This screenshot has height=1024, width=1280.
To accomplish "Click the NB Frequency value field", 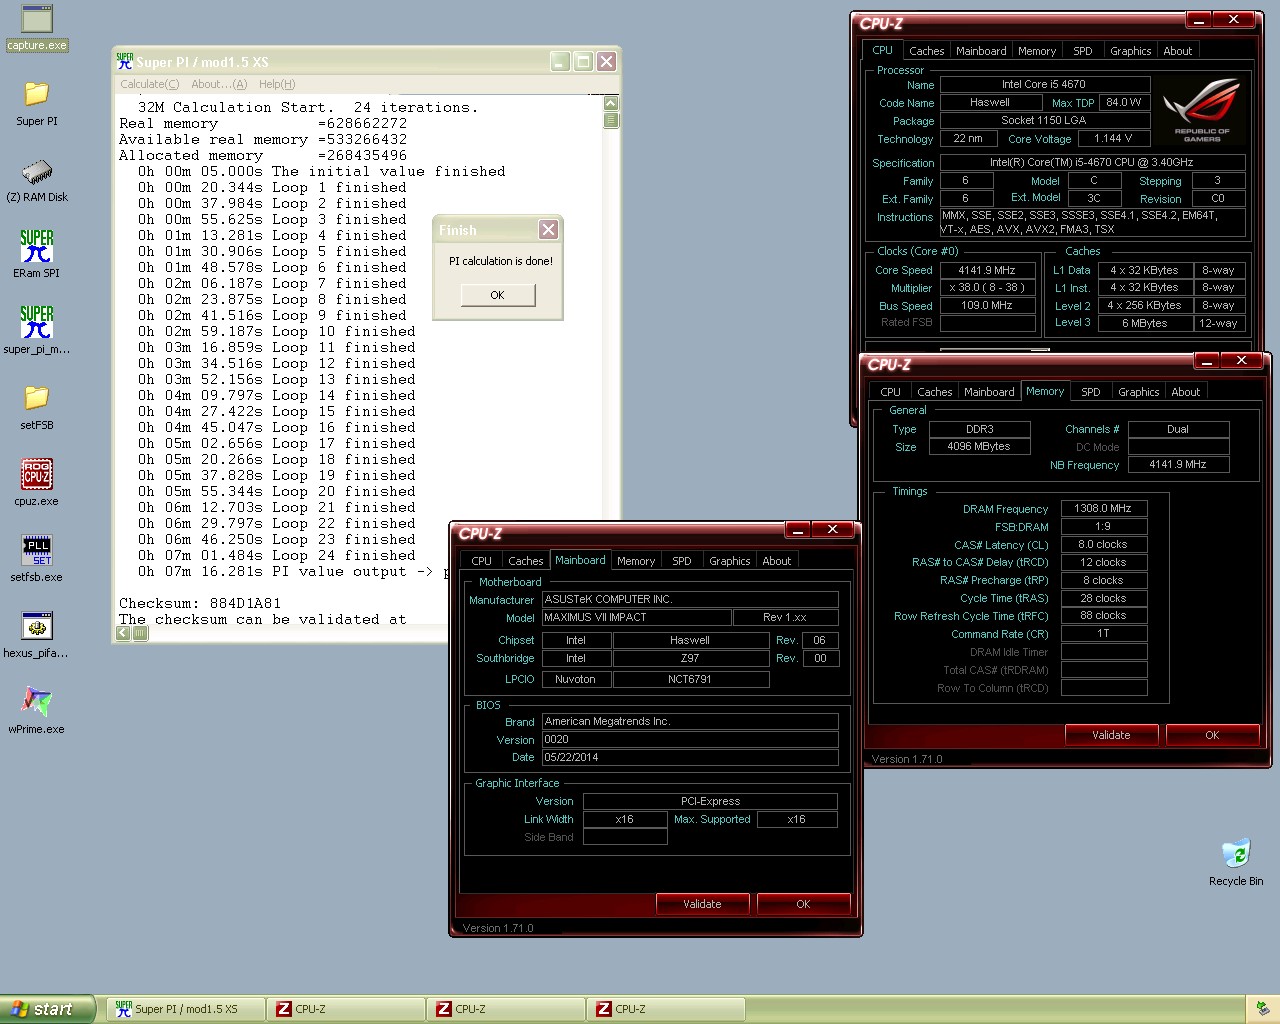I will click(x=1178, y=464).
